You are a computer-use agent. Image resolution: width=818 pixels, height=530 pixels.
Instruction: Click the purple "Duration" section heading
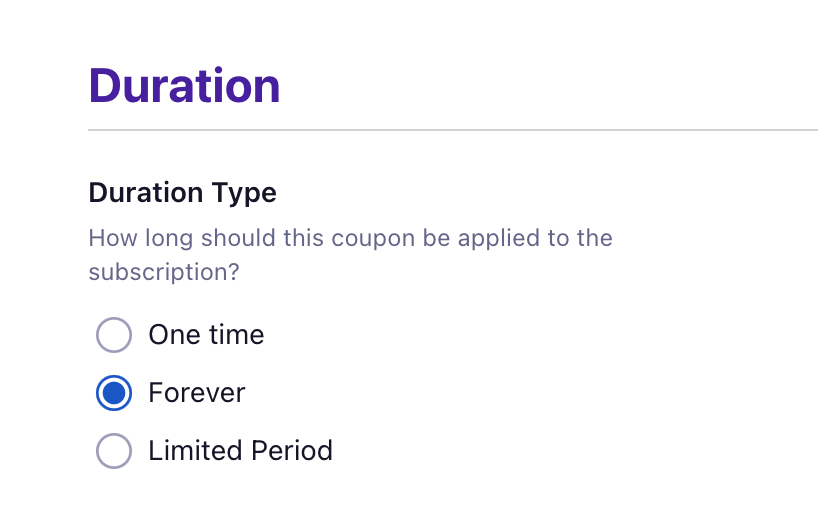[184, 86]
